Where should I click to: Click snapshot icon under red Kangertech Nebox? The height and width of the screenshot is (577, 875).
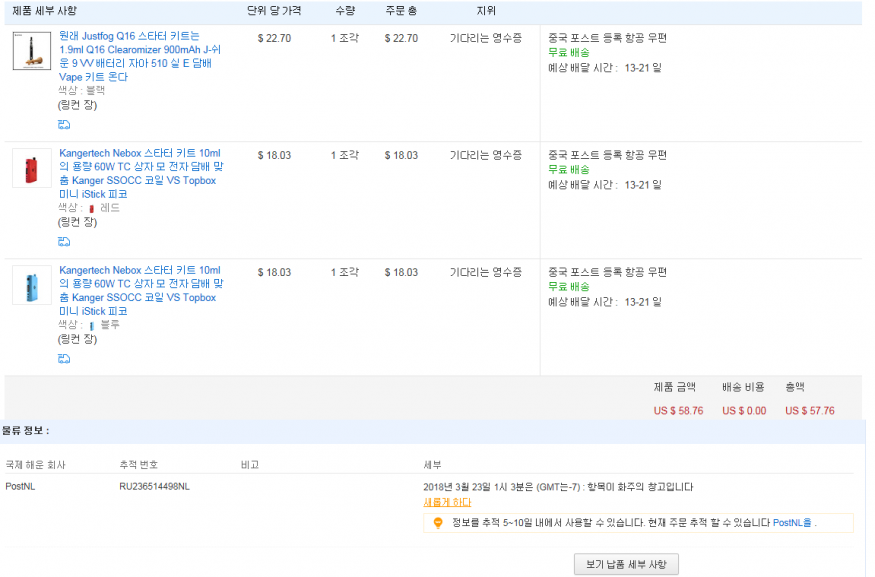coord(64,242)
